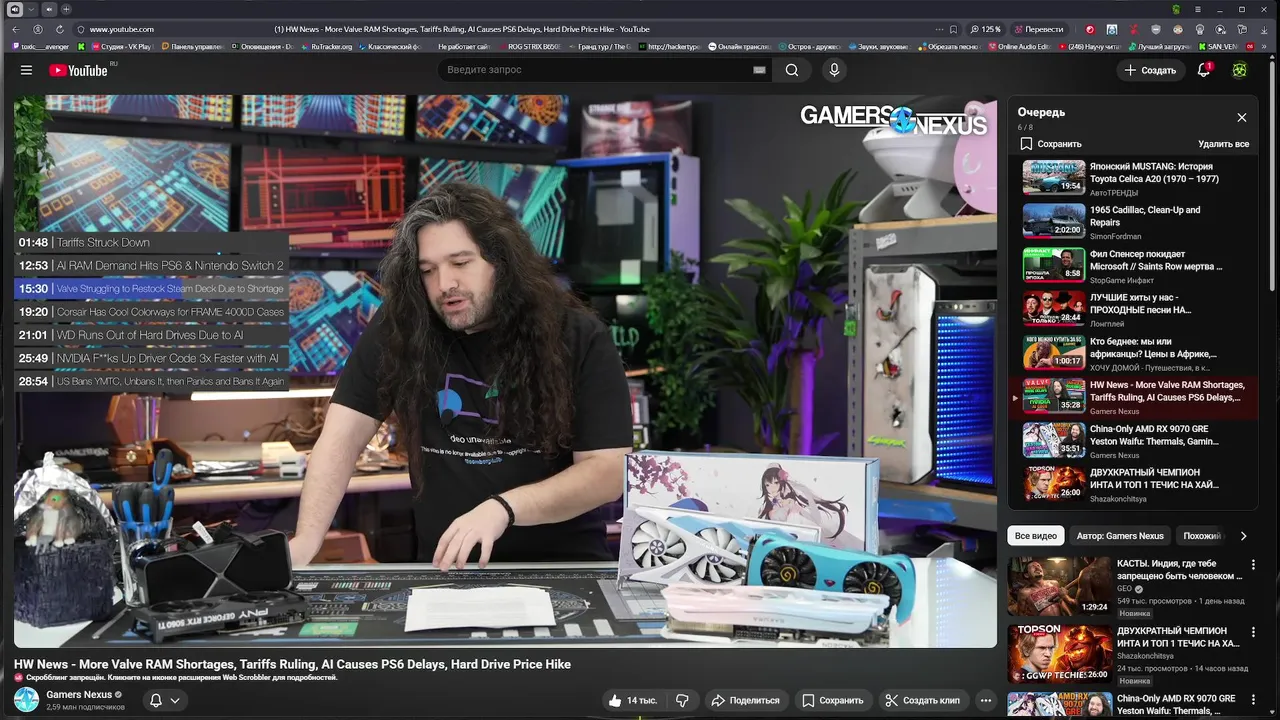This screenshot has width=1280, height=720.
Task: Select the Похожие chip
Action: click(x=1202, y=536)
